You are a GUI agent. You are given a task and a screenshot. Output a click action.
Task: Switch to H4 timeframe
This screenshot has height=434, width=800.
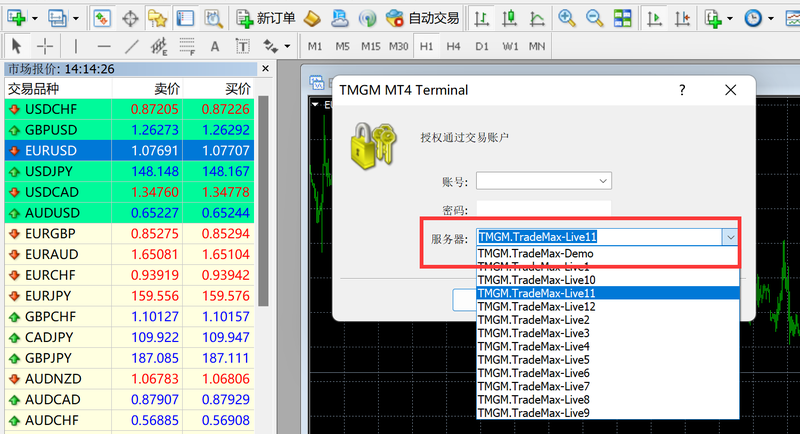coord(454,46)
